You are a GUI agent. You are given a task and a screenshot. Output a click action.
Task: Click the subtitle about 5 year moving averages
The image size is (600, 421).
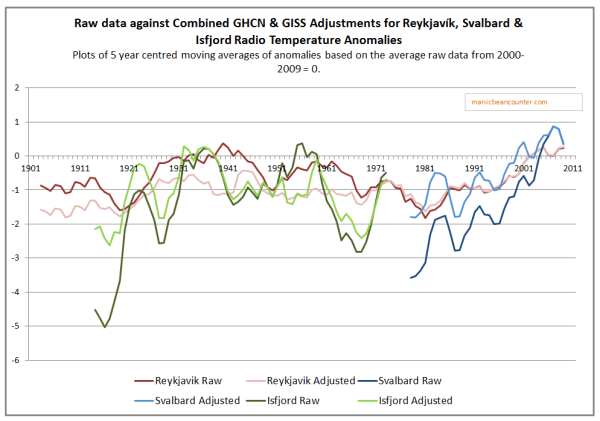tap(300, 60)
